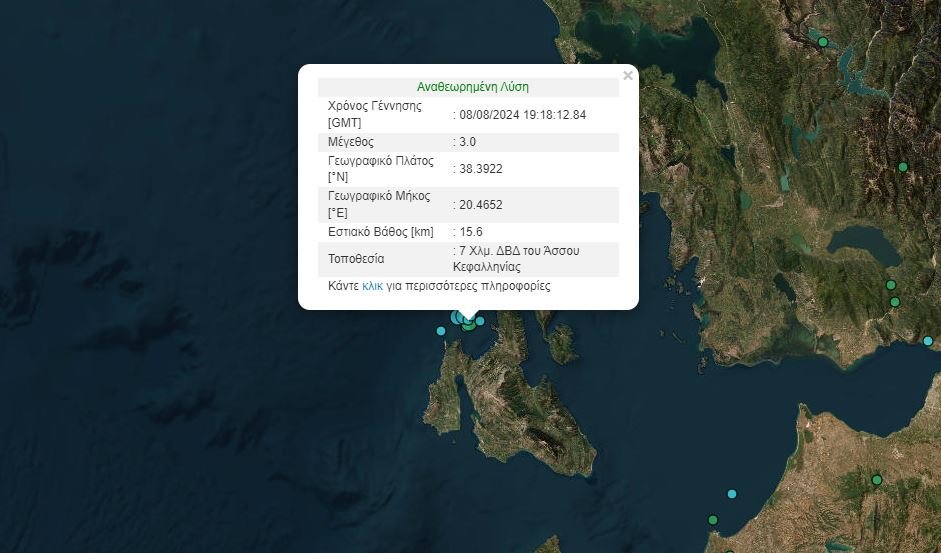Close the earthquake info popup
Image resolution: width=941 pixels, height=553 pixels.
click(628, 76)
